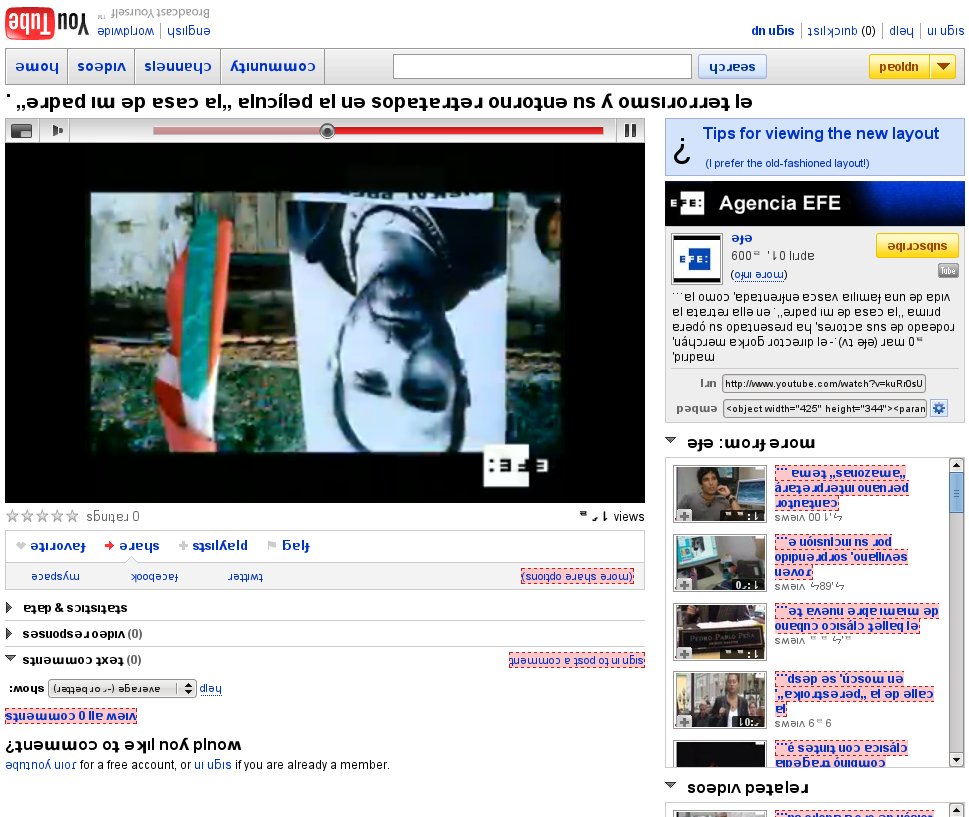Share to myspace
The height and width of the screenshot is (817, 969).
click(55, 576)
